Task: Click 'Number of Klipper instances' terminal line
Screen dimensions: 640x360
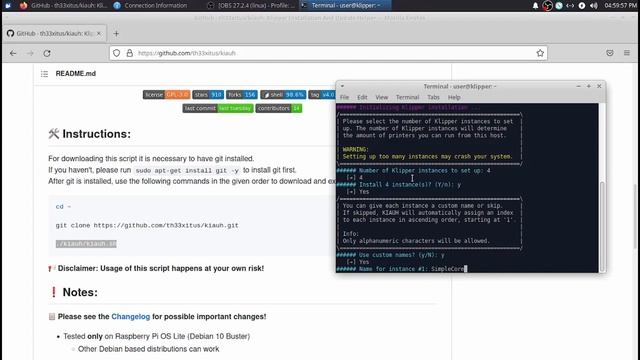Action: (x=413, y=171)
